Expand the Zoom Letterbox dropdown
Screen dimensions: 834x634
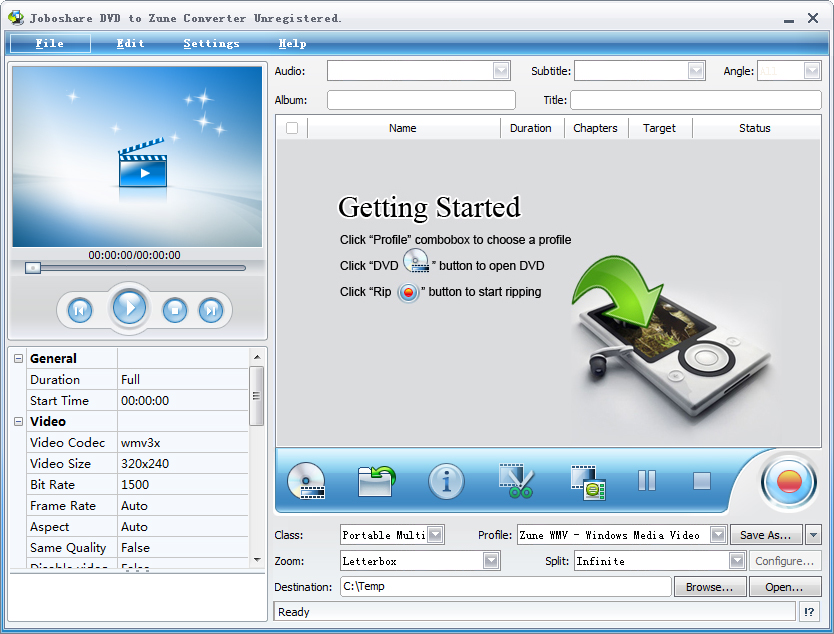coord(491,561)
